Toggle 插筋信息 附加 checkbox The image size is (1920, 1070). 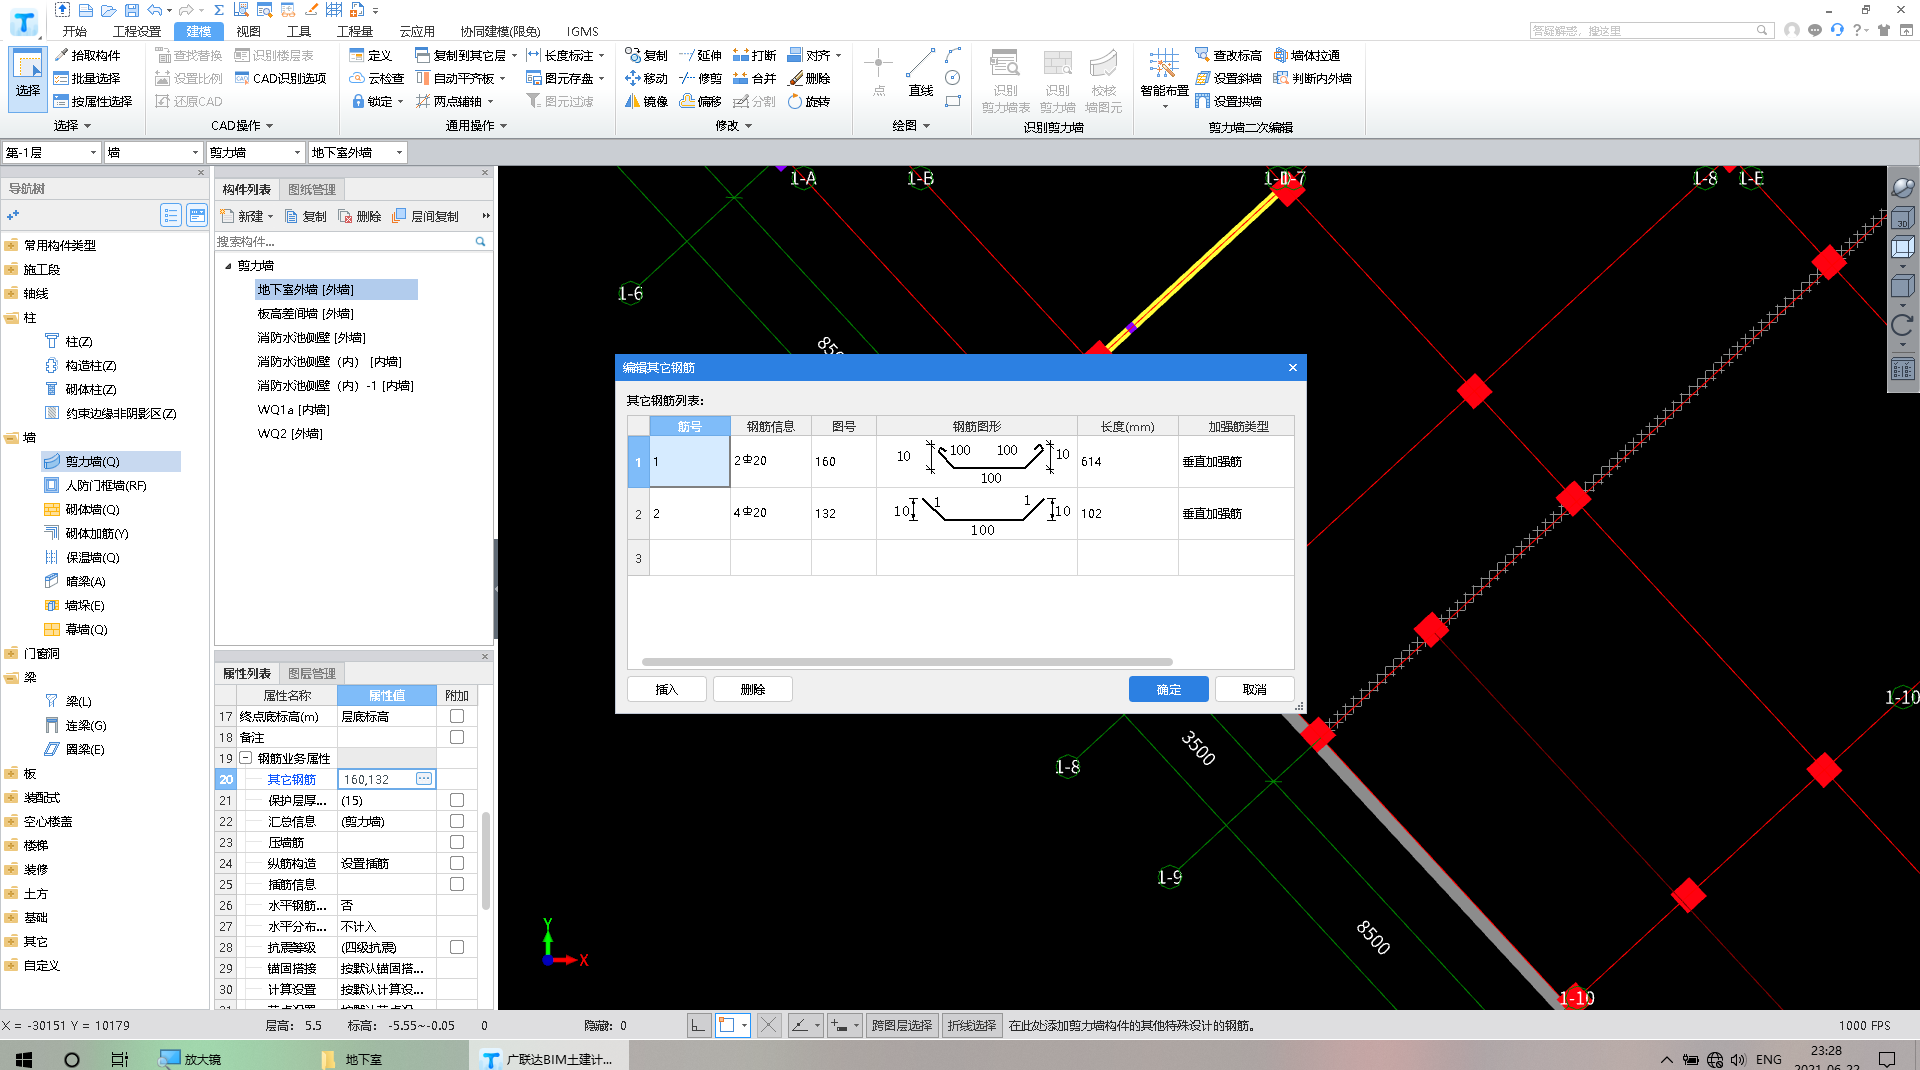(457, 884)
